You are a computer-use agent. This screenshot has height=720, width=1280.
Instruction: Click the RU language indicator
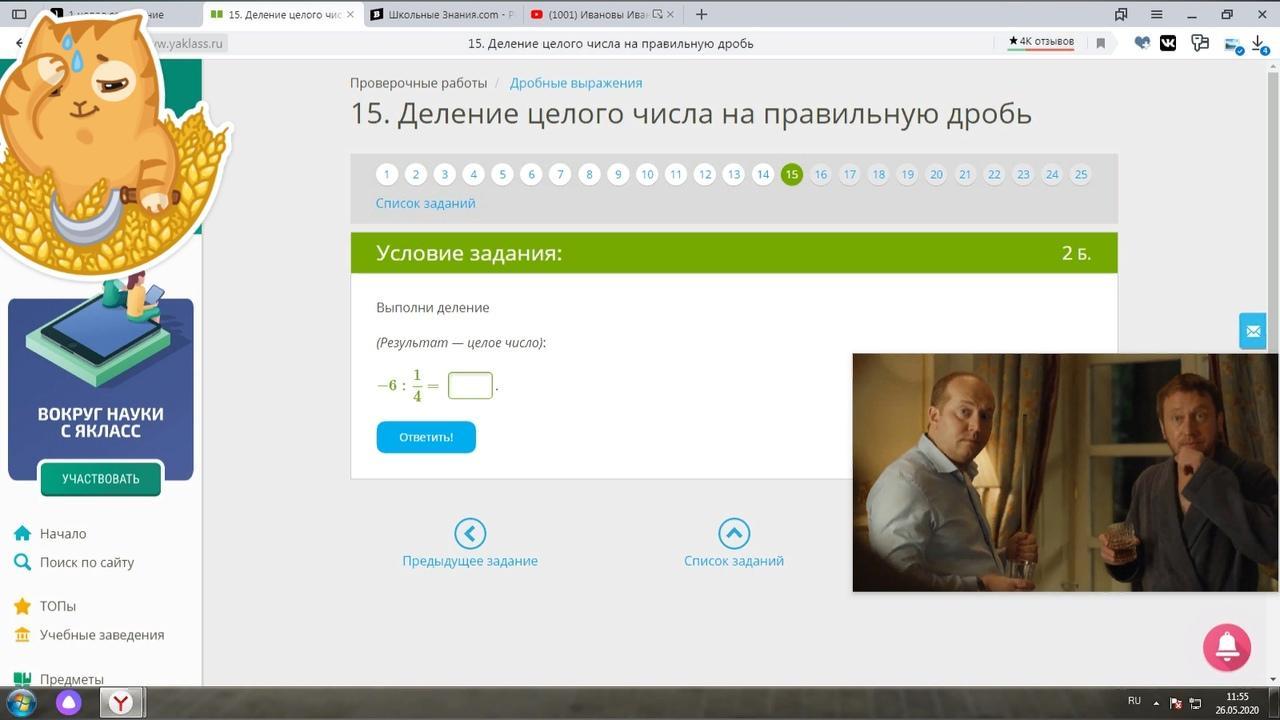tap(1134, 700)
